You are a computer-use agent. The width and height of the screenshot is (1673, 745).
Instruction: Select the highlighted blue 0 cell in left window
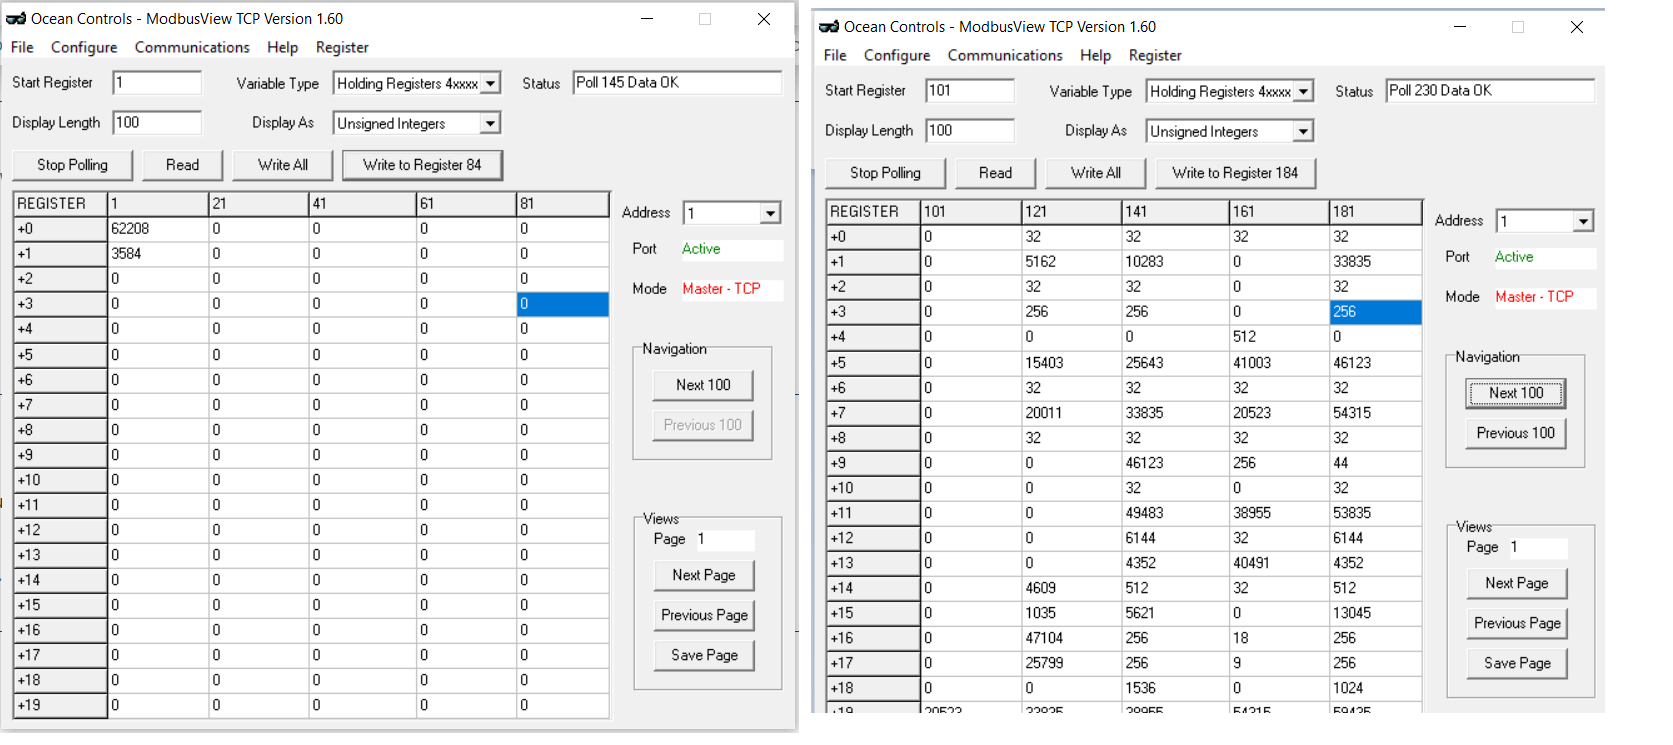click(563, 304)
